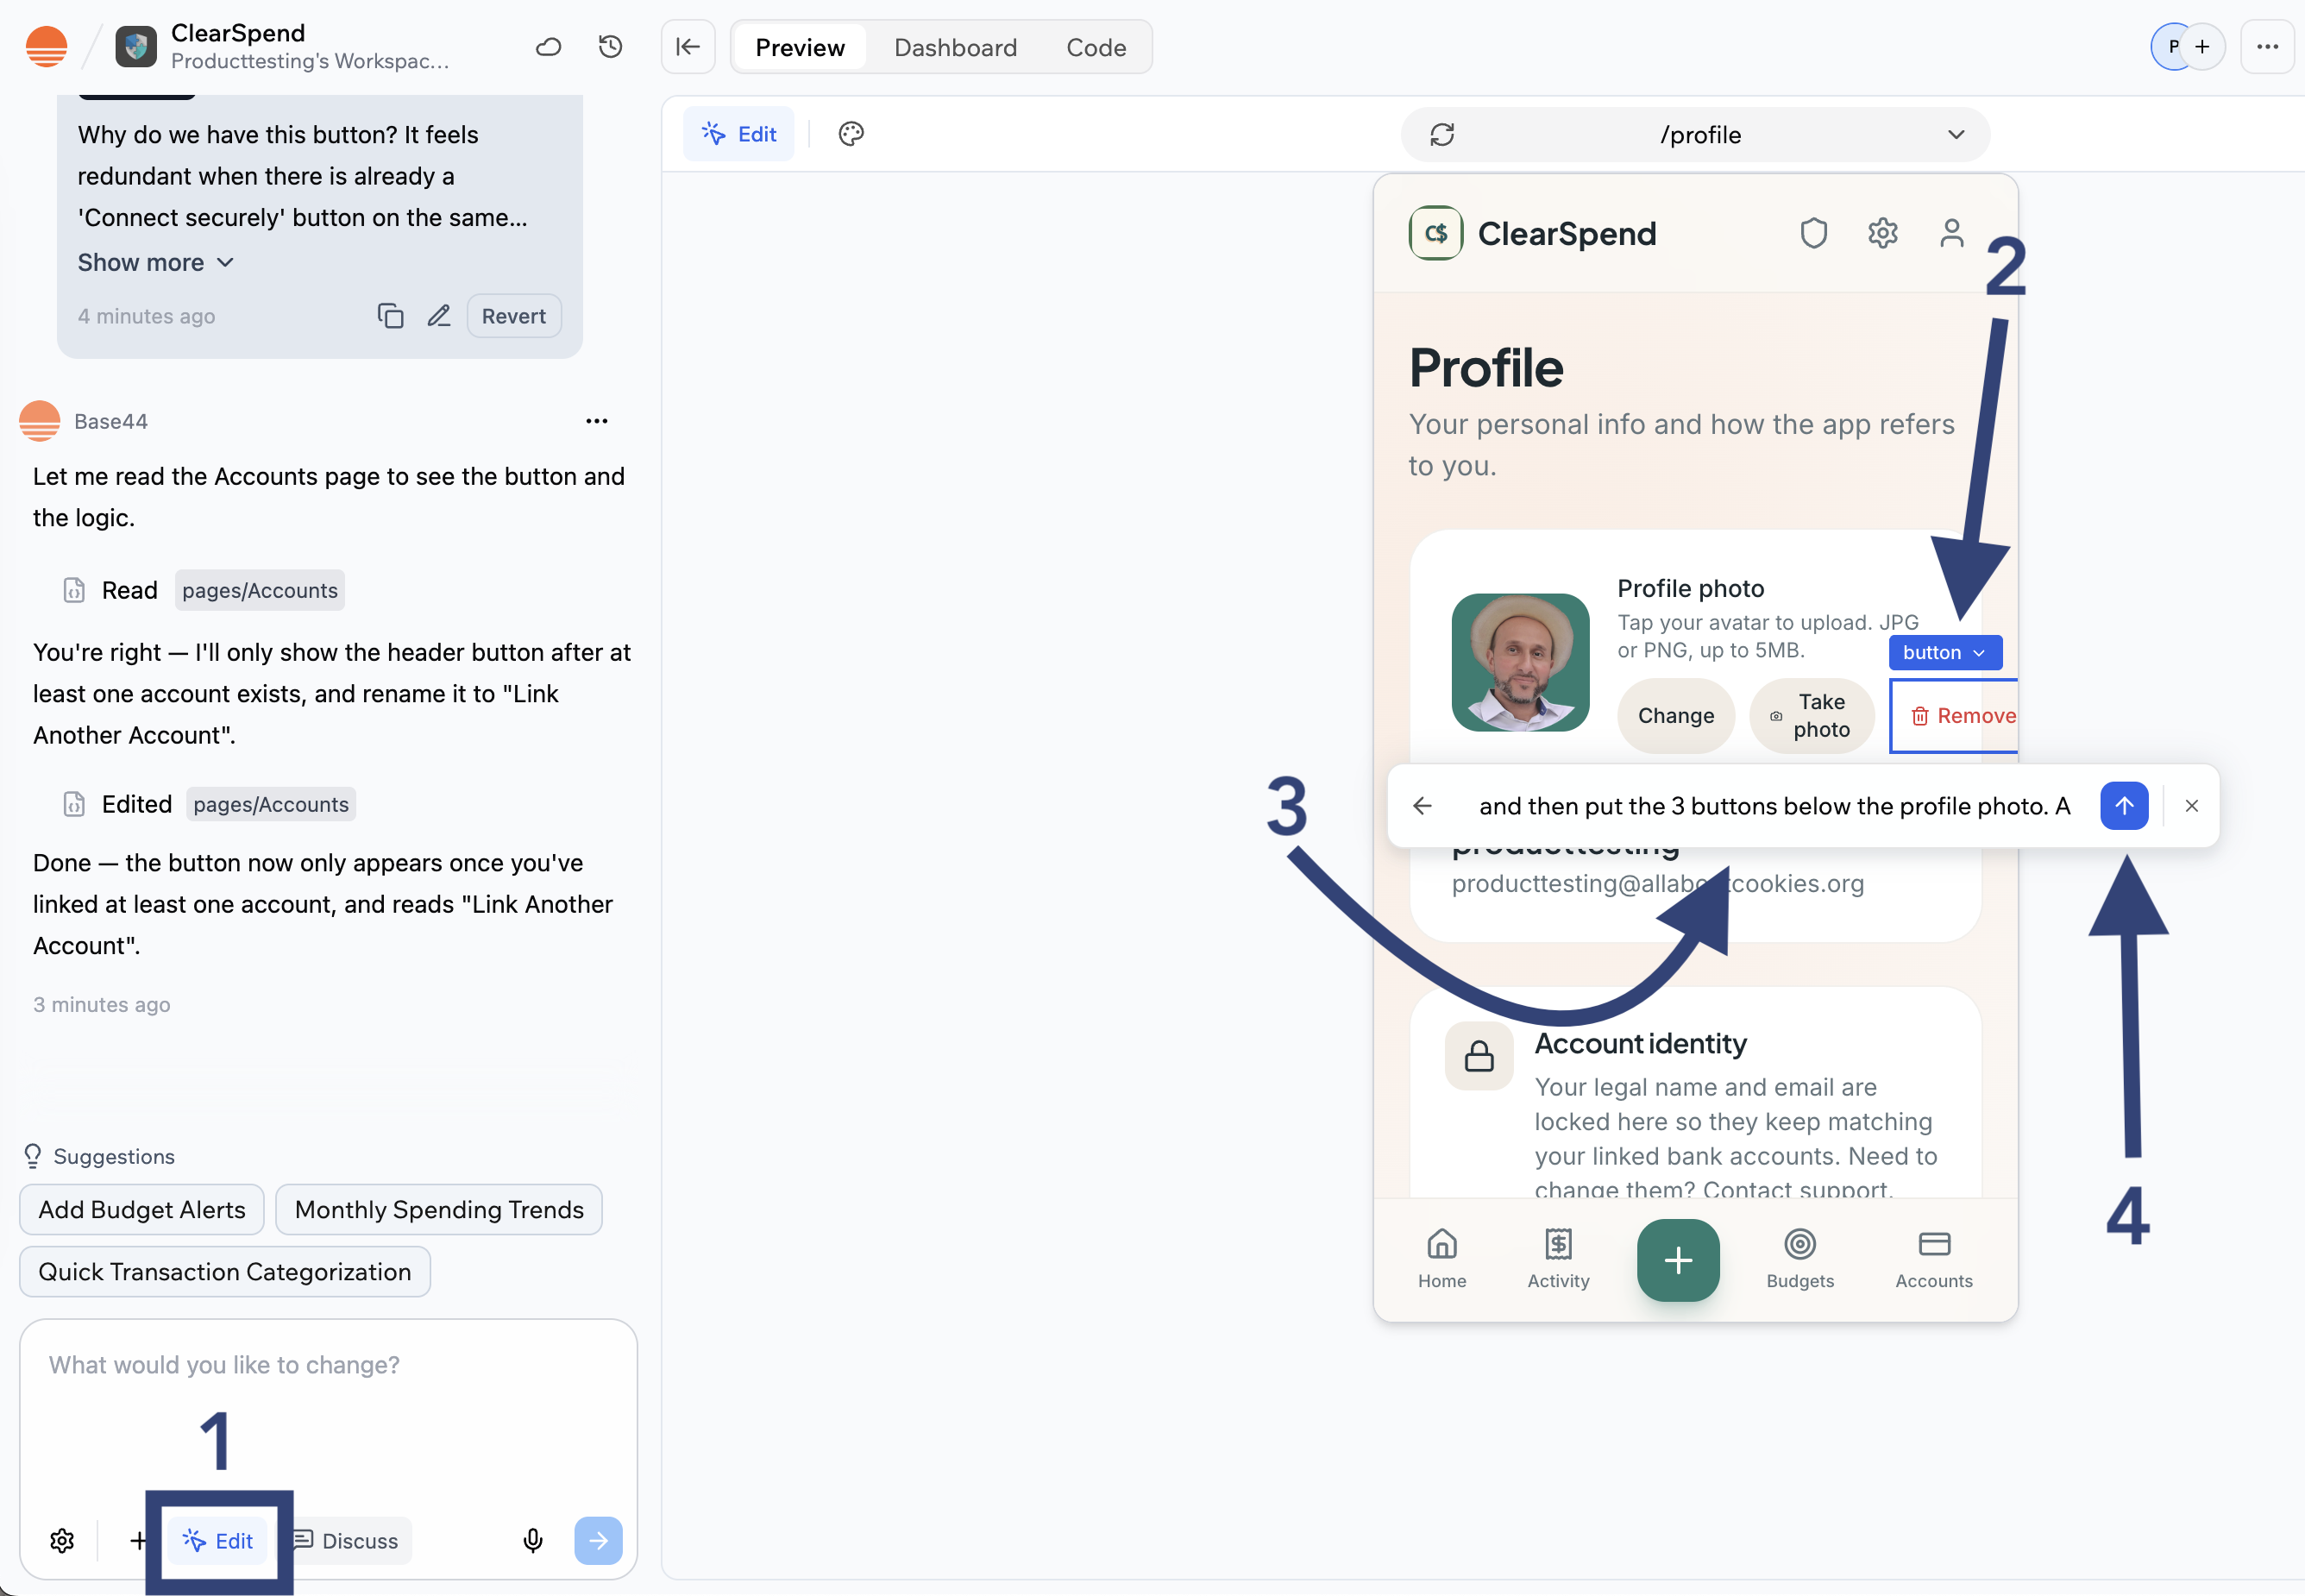Click into the inline edit prompt text field

click(x=1774, y=806)
